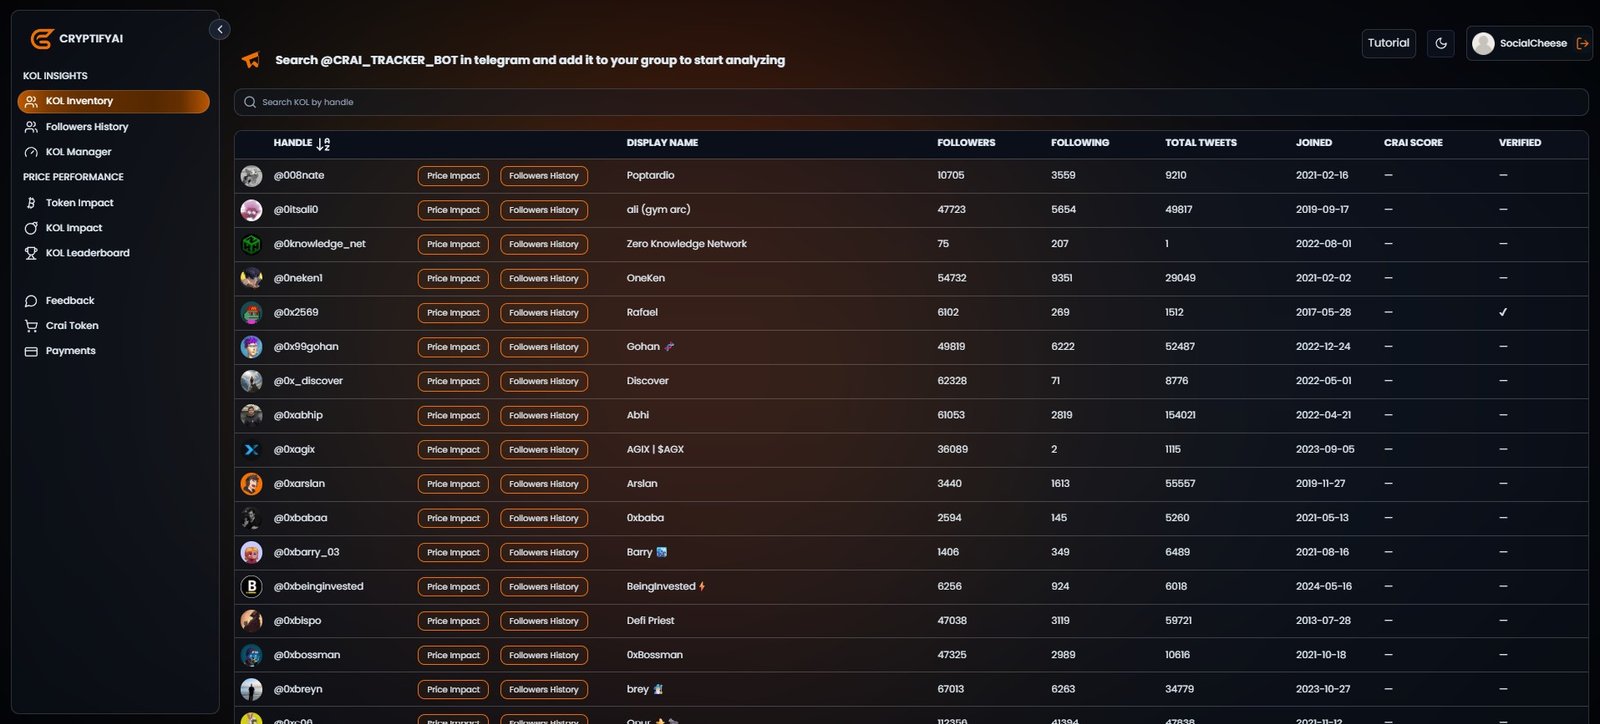This screenshot has width=1600, height=724.
Task: Open Price Impact for @0itsali0
Action: [453, 210]
